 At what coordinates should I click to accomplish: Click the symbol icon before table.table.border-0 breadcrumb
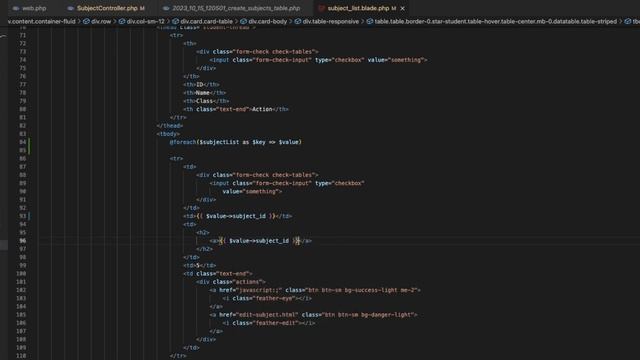click(369, 21)
